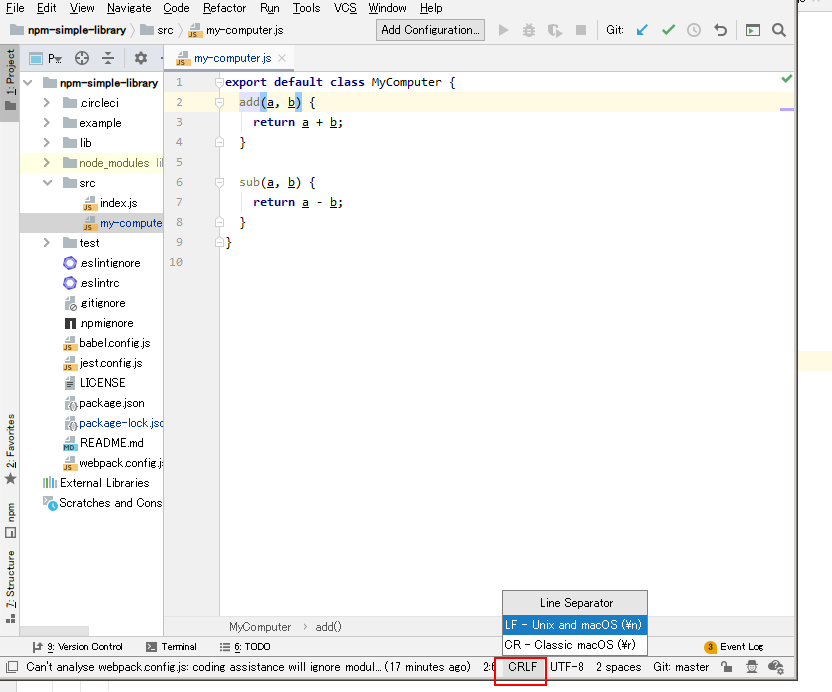Expand the node_modules folder

pyautogui.click(x=47, y=163)
